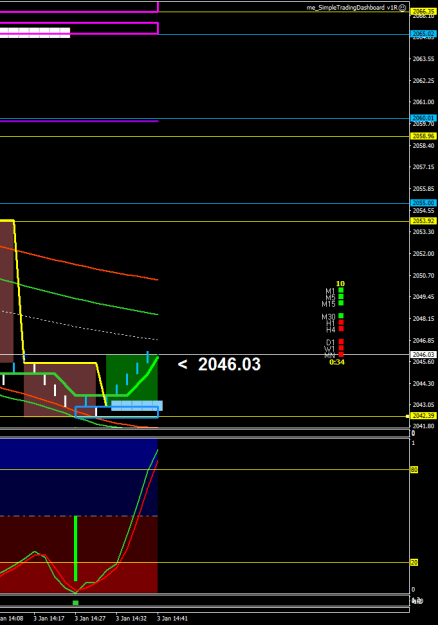Click the blue outlined rectangle near 2042.39
Screen dimensions: 438x625
coord(117,412)
